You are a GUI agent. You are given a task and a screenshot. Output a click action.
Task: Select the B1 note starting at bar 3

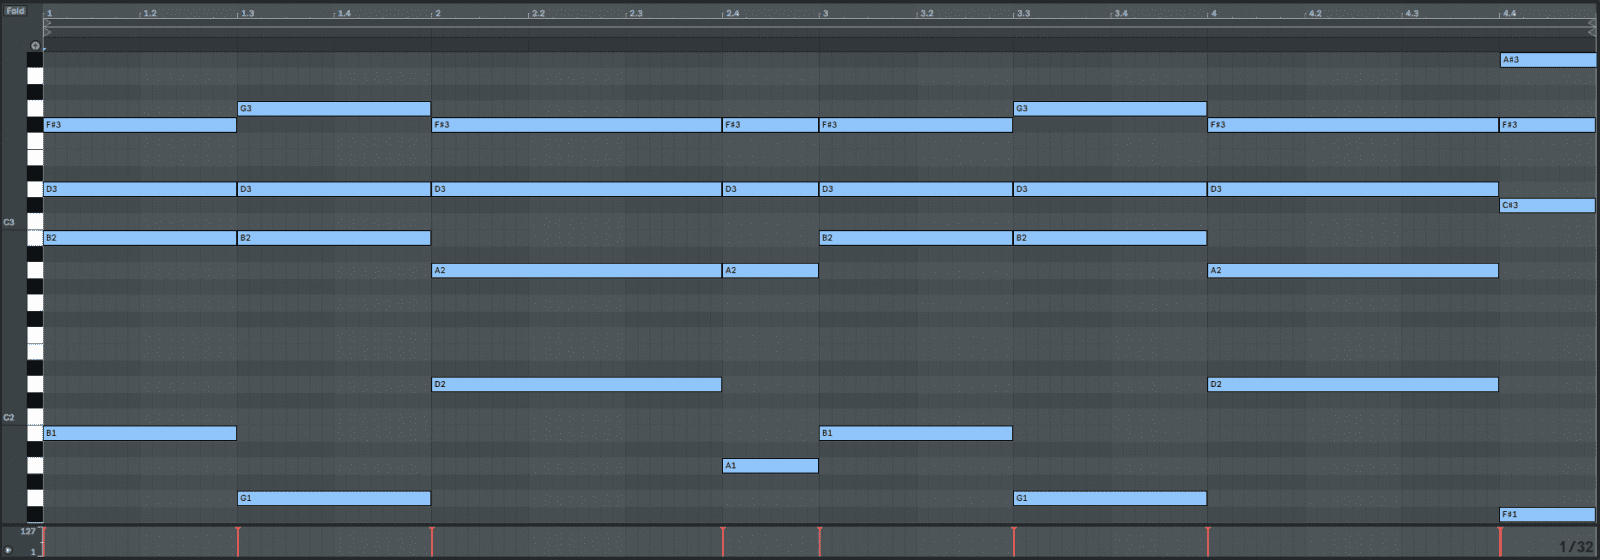[x=916, y=433]
